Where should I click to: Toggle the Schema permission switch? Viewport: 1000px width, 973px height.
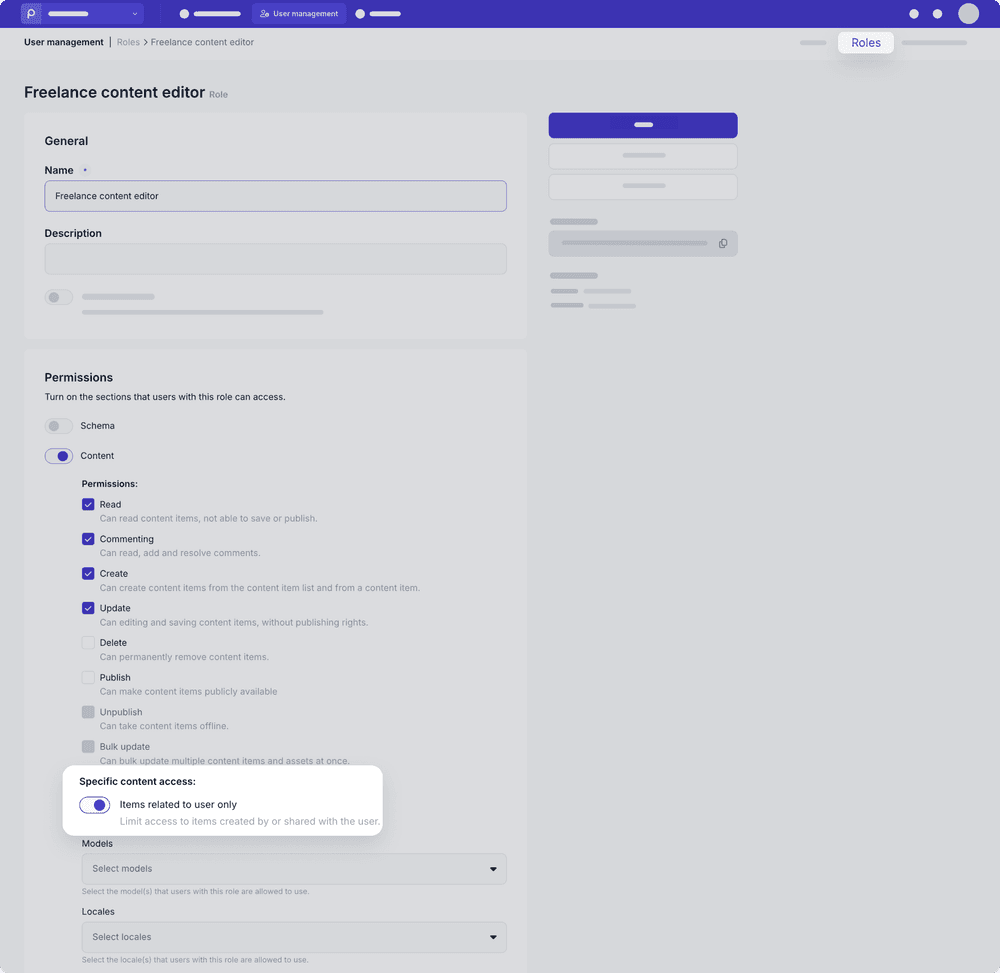click(59, 426)
